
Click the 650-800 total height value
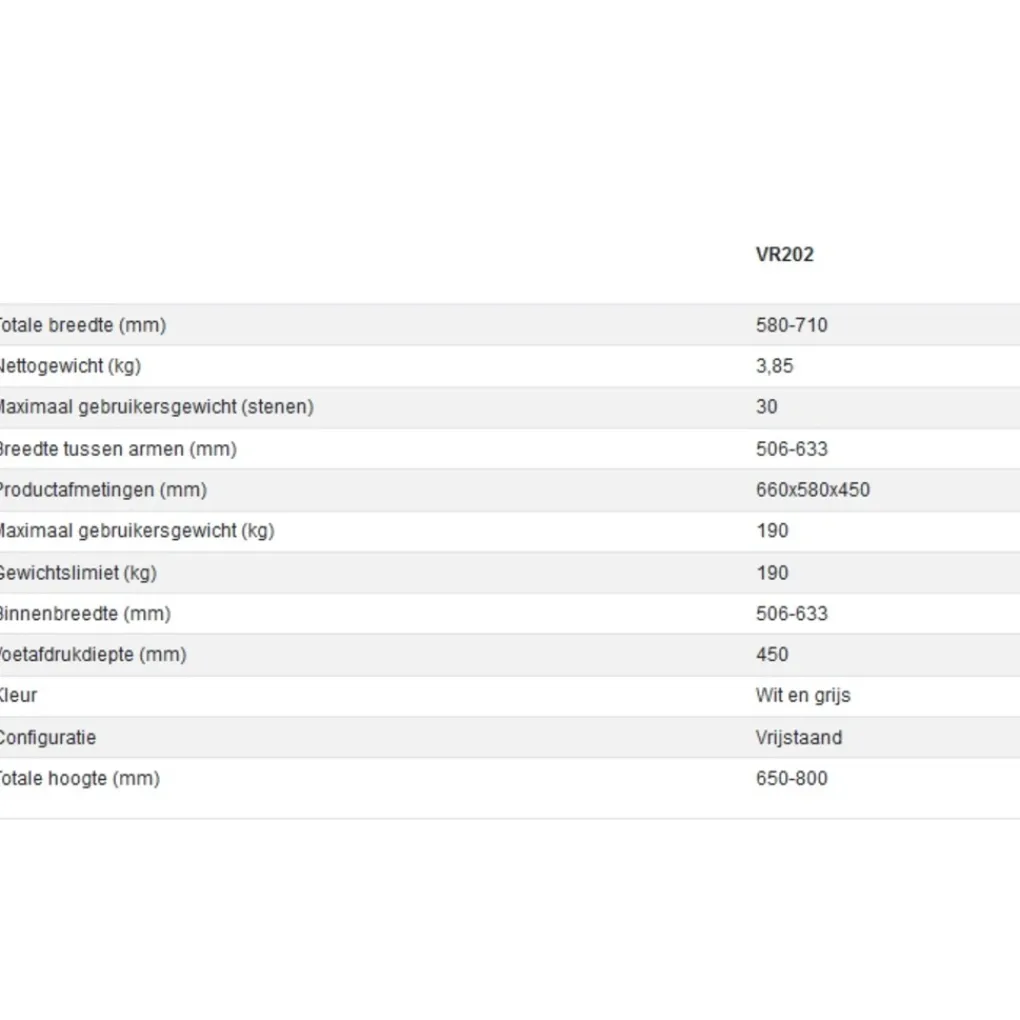(791, 779)
